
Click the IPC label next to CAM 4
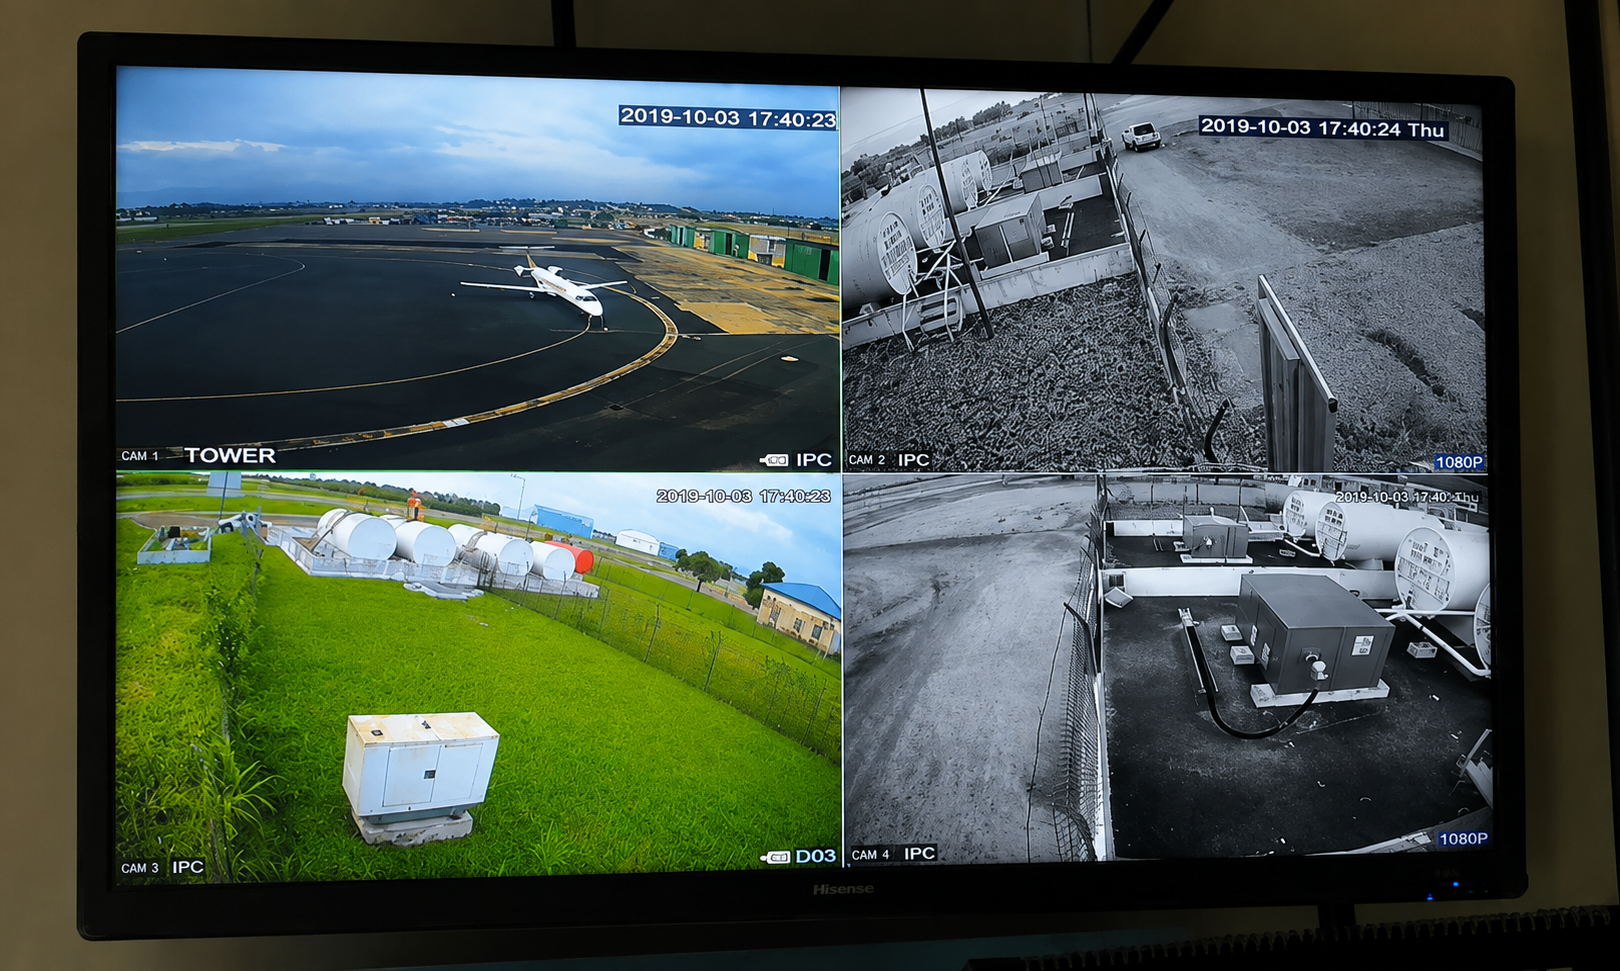click(x=920, y=853)
